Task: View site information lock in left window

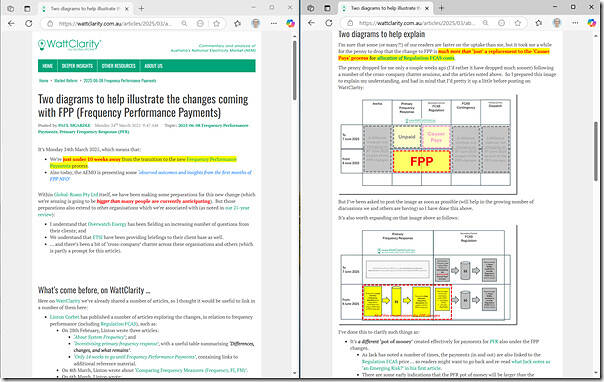Action: 50,23
